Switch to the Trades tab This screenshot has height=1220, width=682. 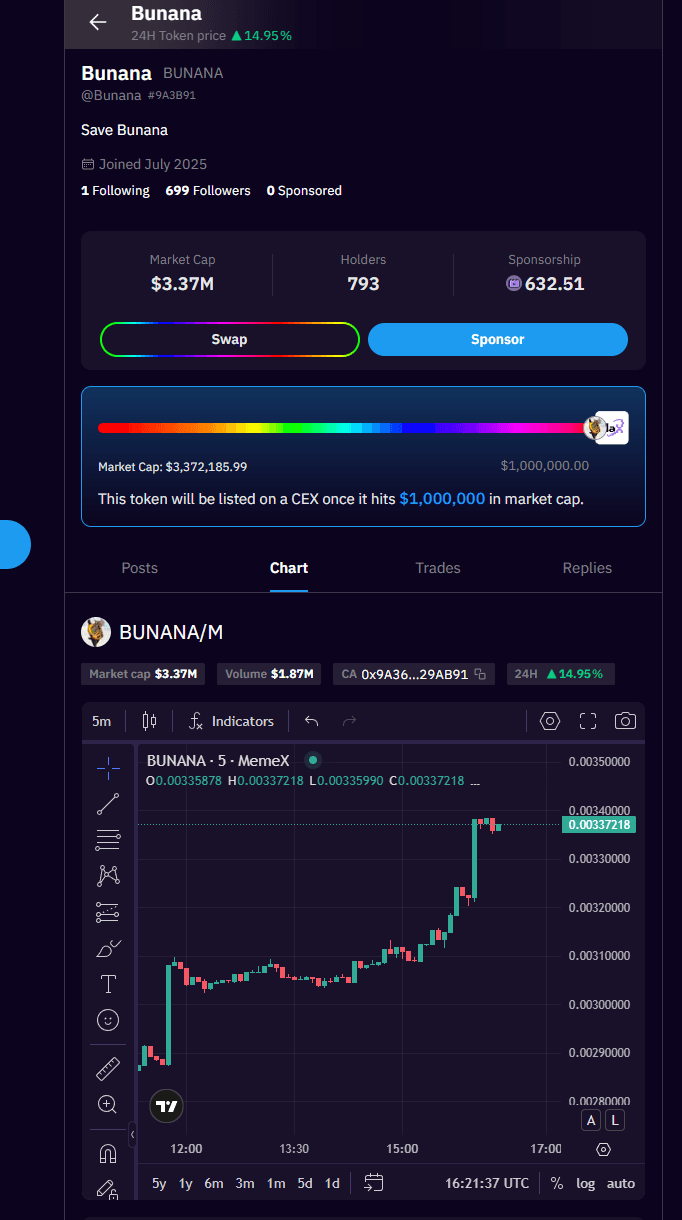point(438,568)
